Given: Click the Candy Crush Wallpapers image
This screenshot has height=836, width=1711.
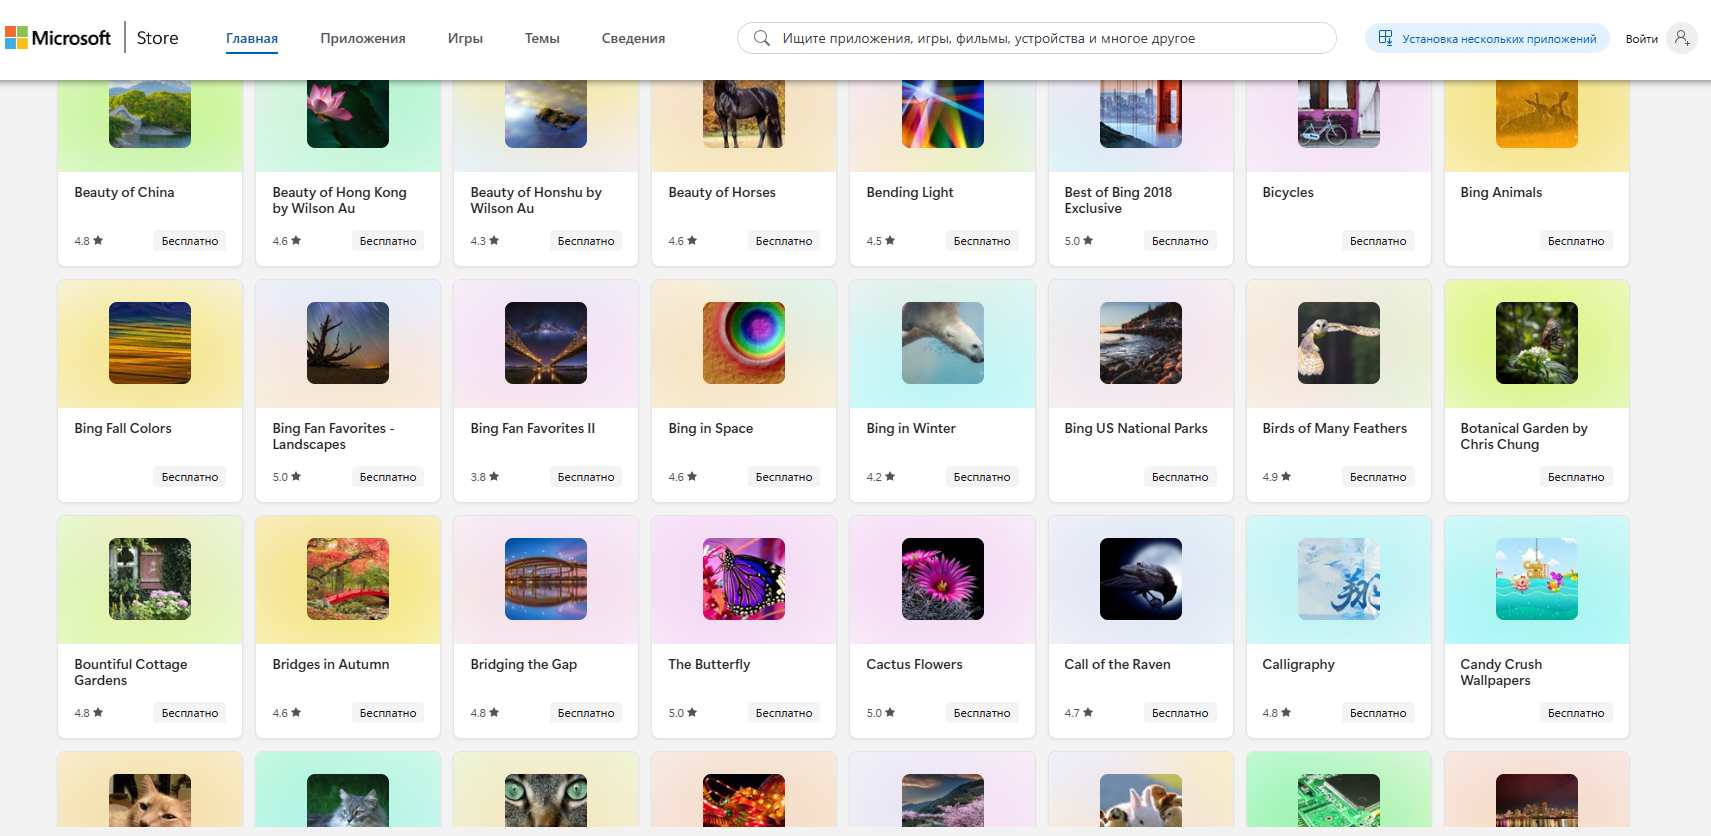Looking at the screenshot, I should [1537, 579].
